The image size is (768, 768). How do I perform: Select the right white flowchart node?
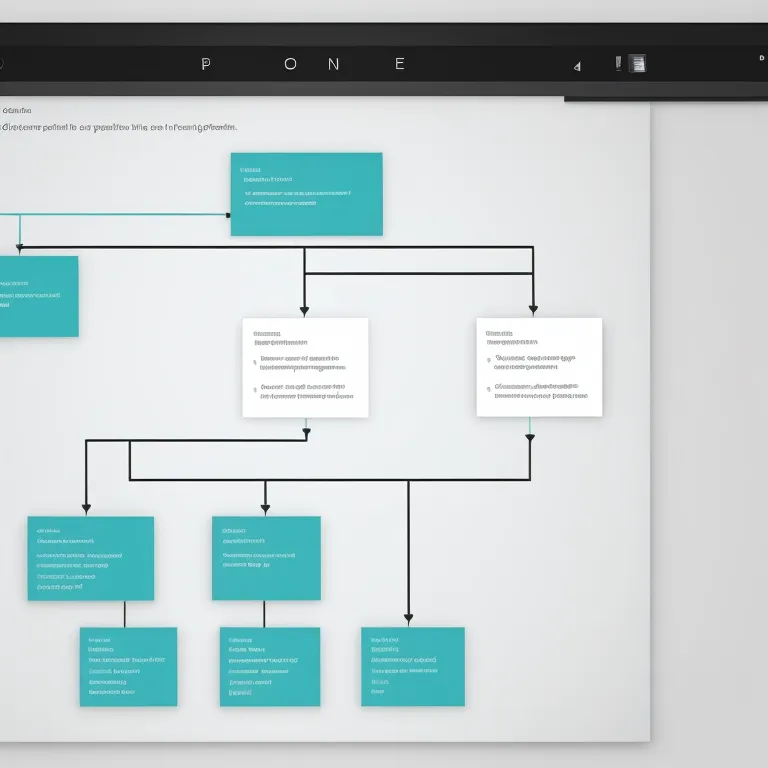[x=539, y=367]
